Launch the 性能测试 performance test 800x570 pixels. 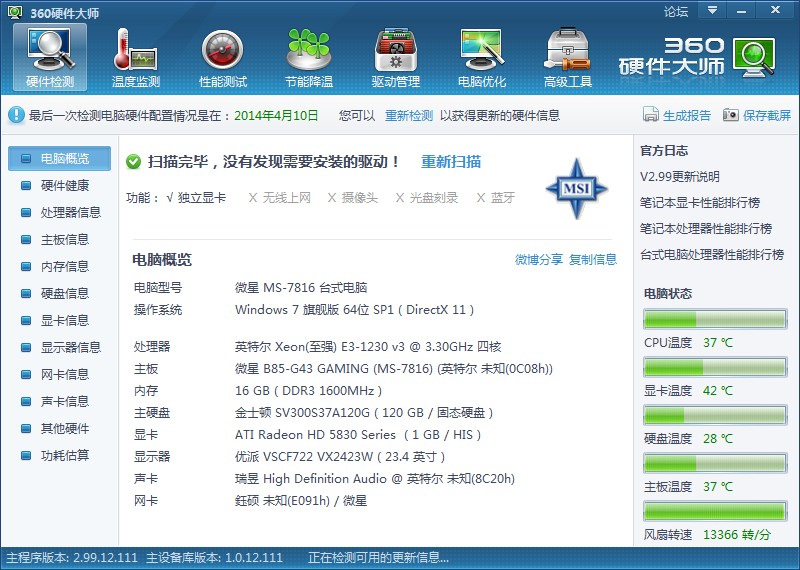click(x=222, y=57)
